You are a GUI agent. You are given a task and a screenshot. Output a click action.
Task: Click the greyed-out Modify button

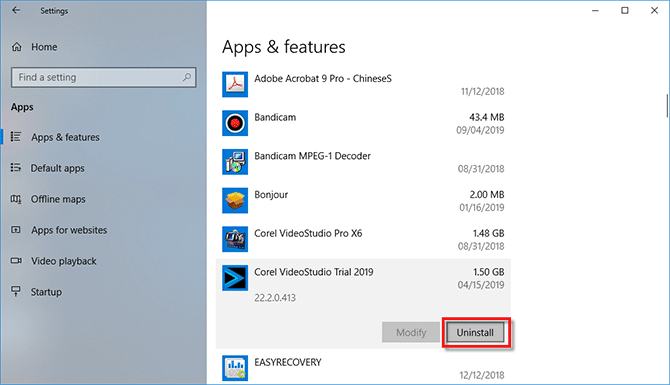[411, 332]
